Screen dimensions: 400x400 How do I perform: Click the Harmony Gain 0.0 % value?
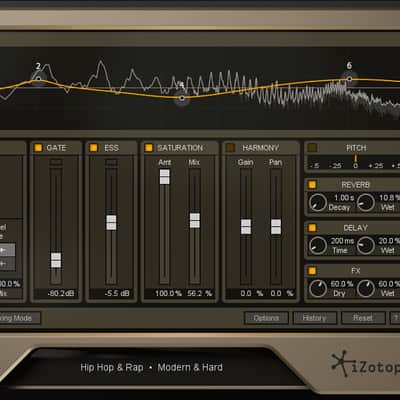click(252, 293)
